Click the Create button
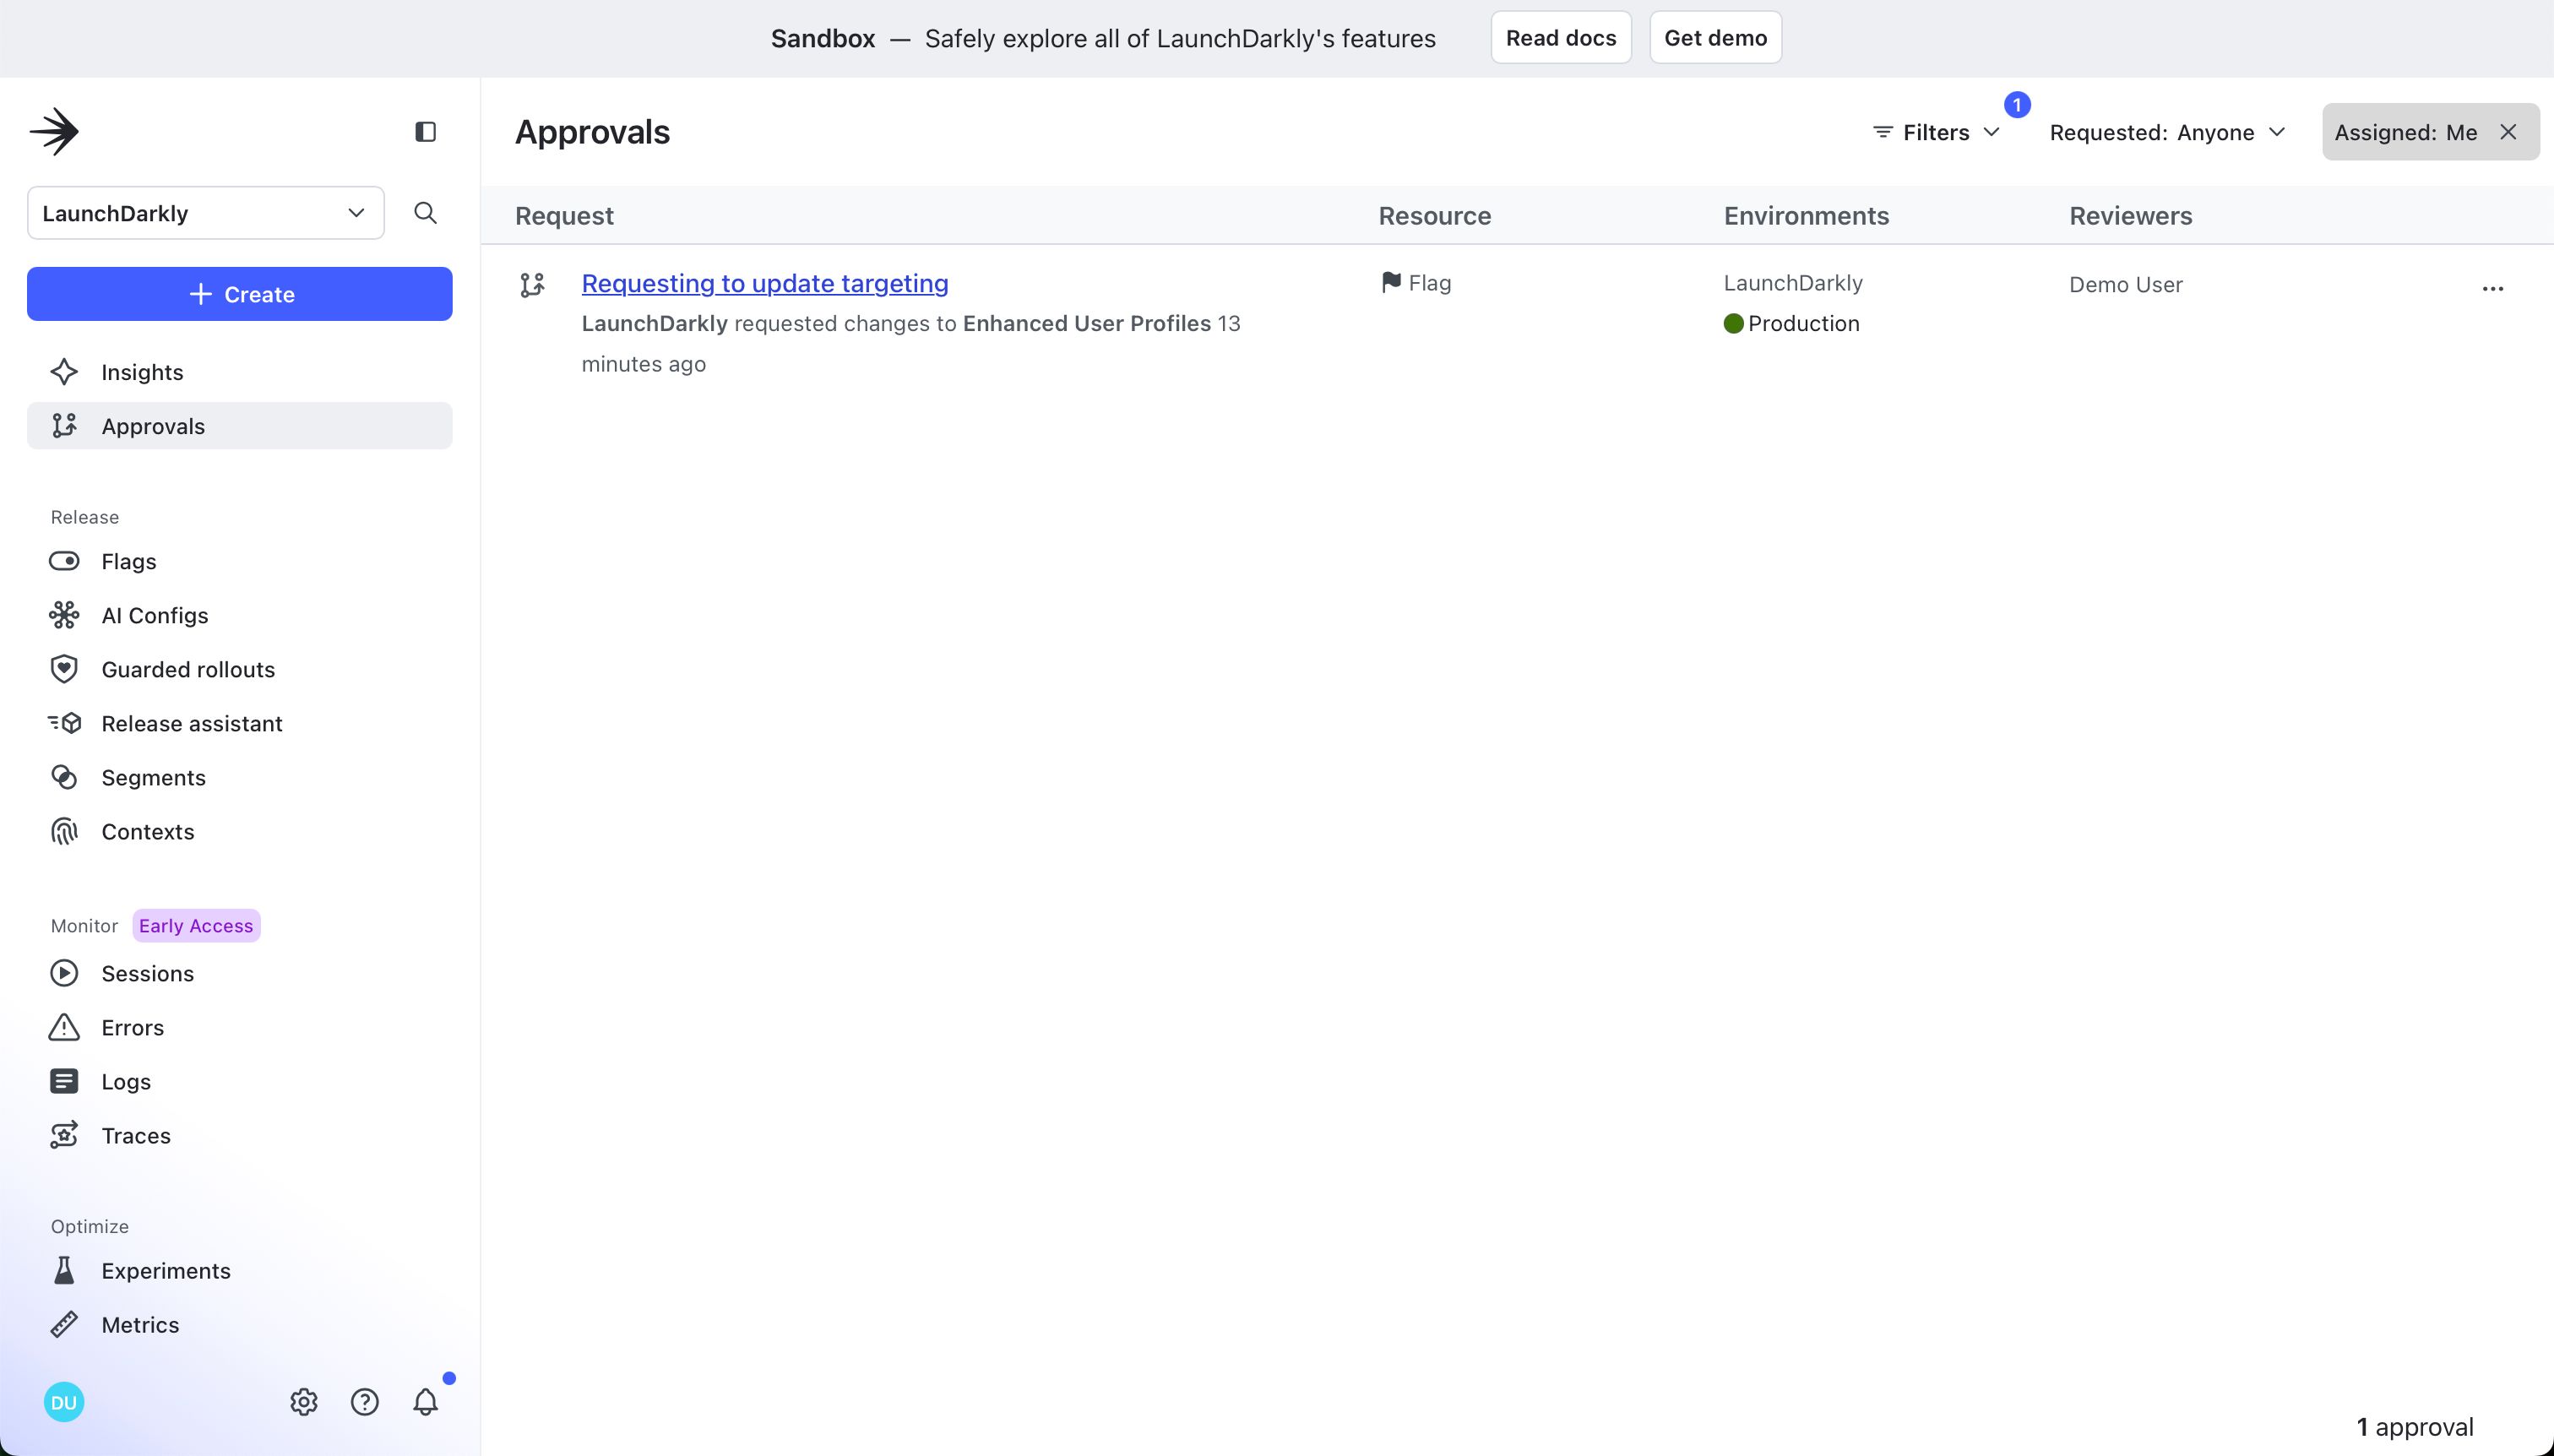The width and height of the screenshot is (2554, 1456). [x=240, y=294]
